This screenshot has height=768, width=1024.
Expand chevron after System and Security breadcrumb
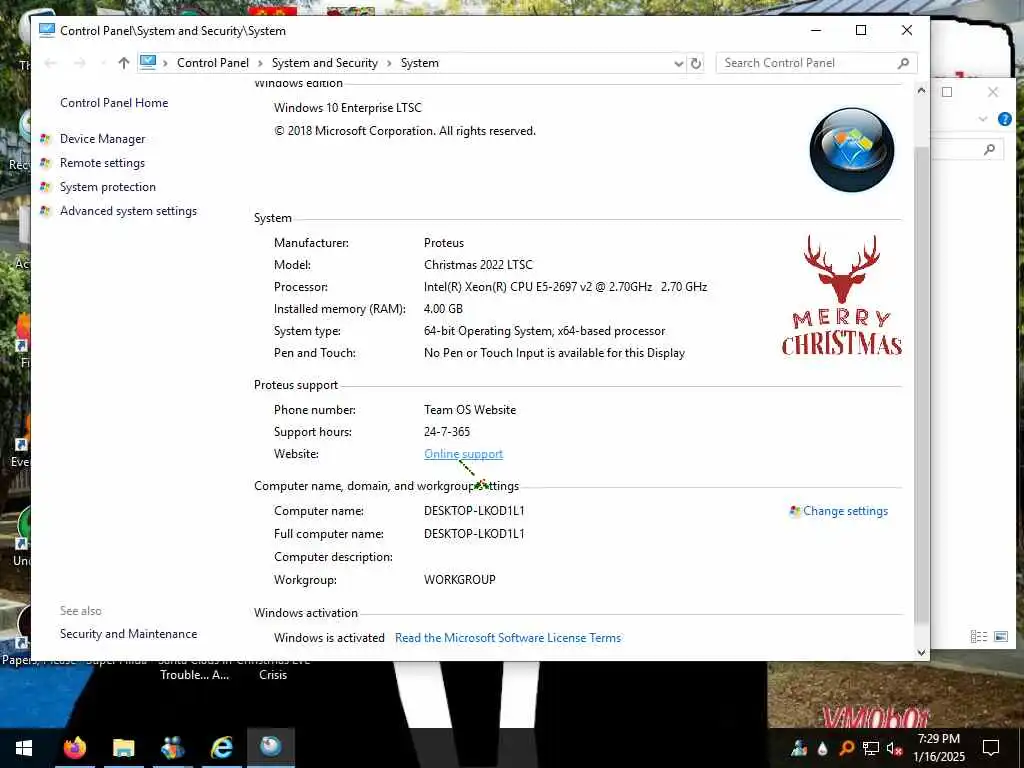[x=389, y=63]
